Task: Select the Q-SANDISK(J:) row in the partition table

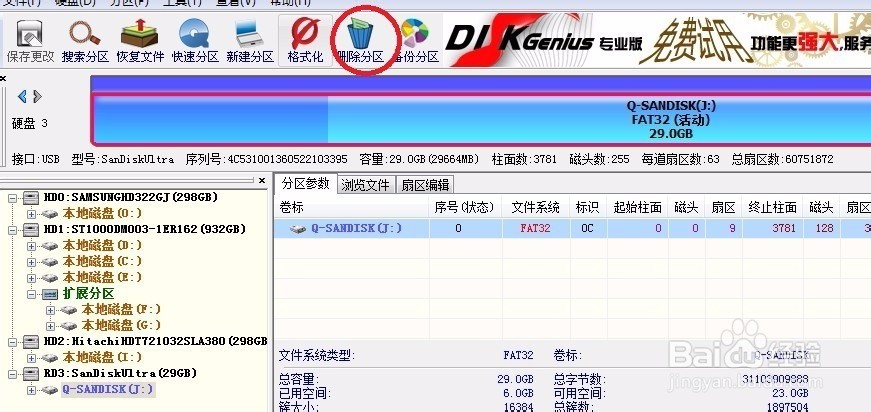Action: click(573, 228)
